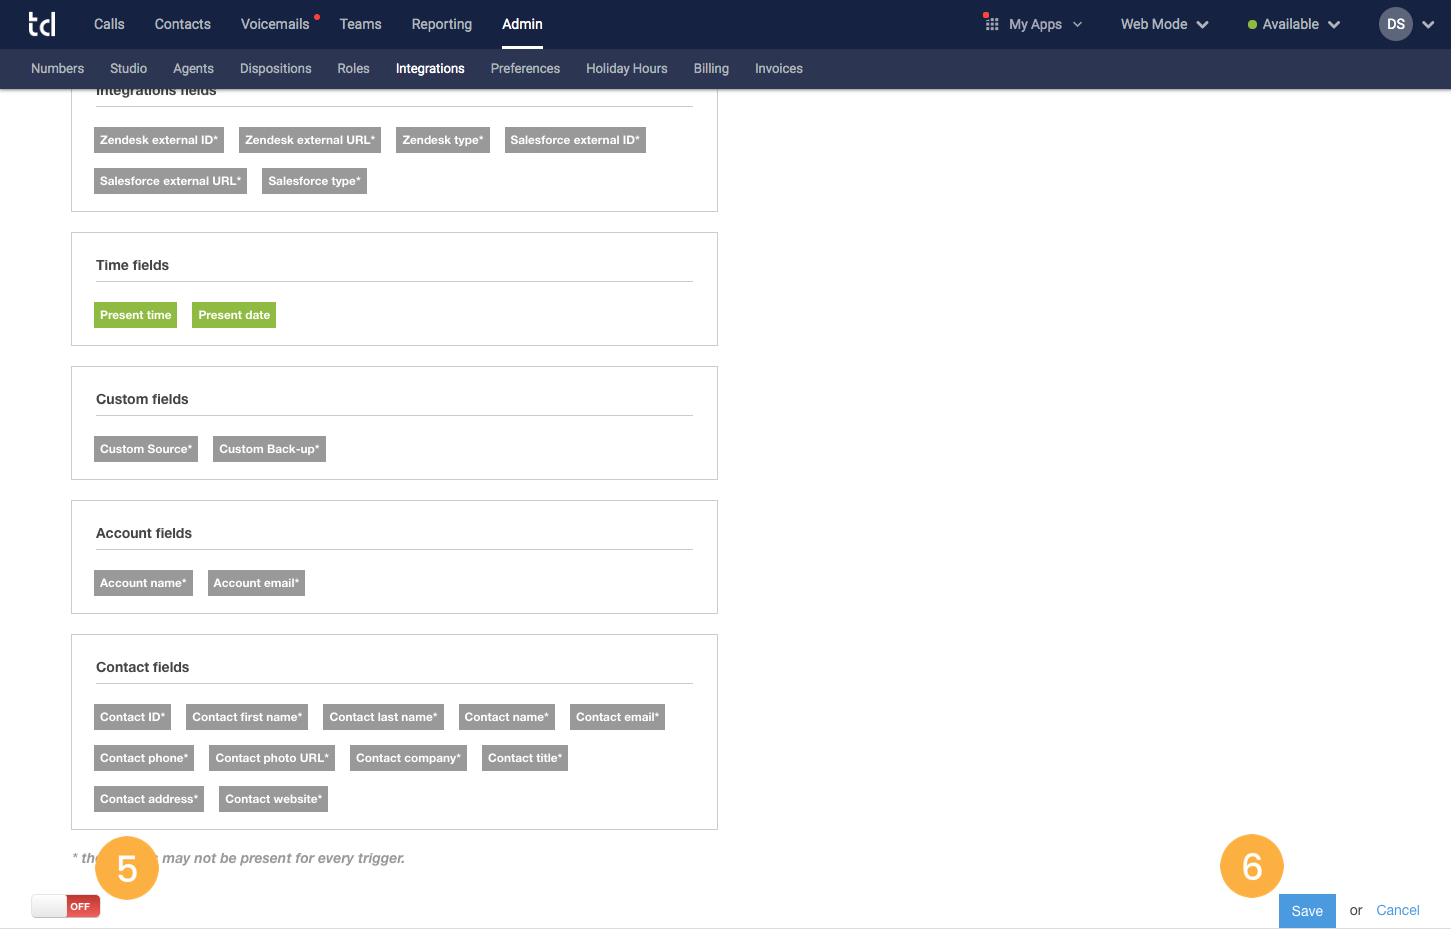Screen dimensions: 1451x929
Task: Insert the Contact title field
Action: pyautogui.click(x=525, y=758)
